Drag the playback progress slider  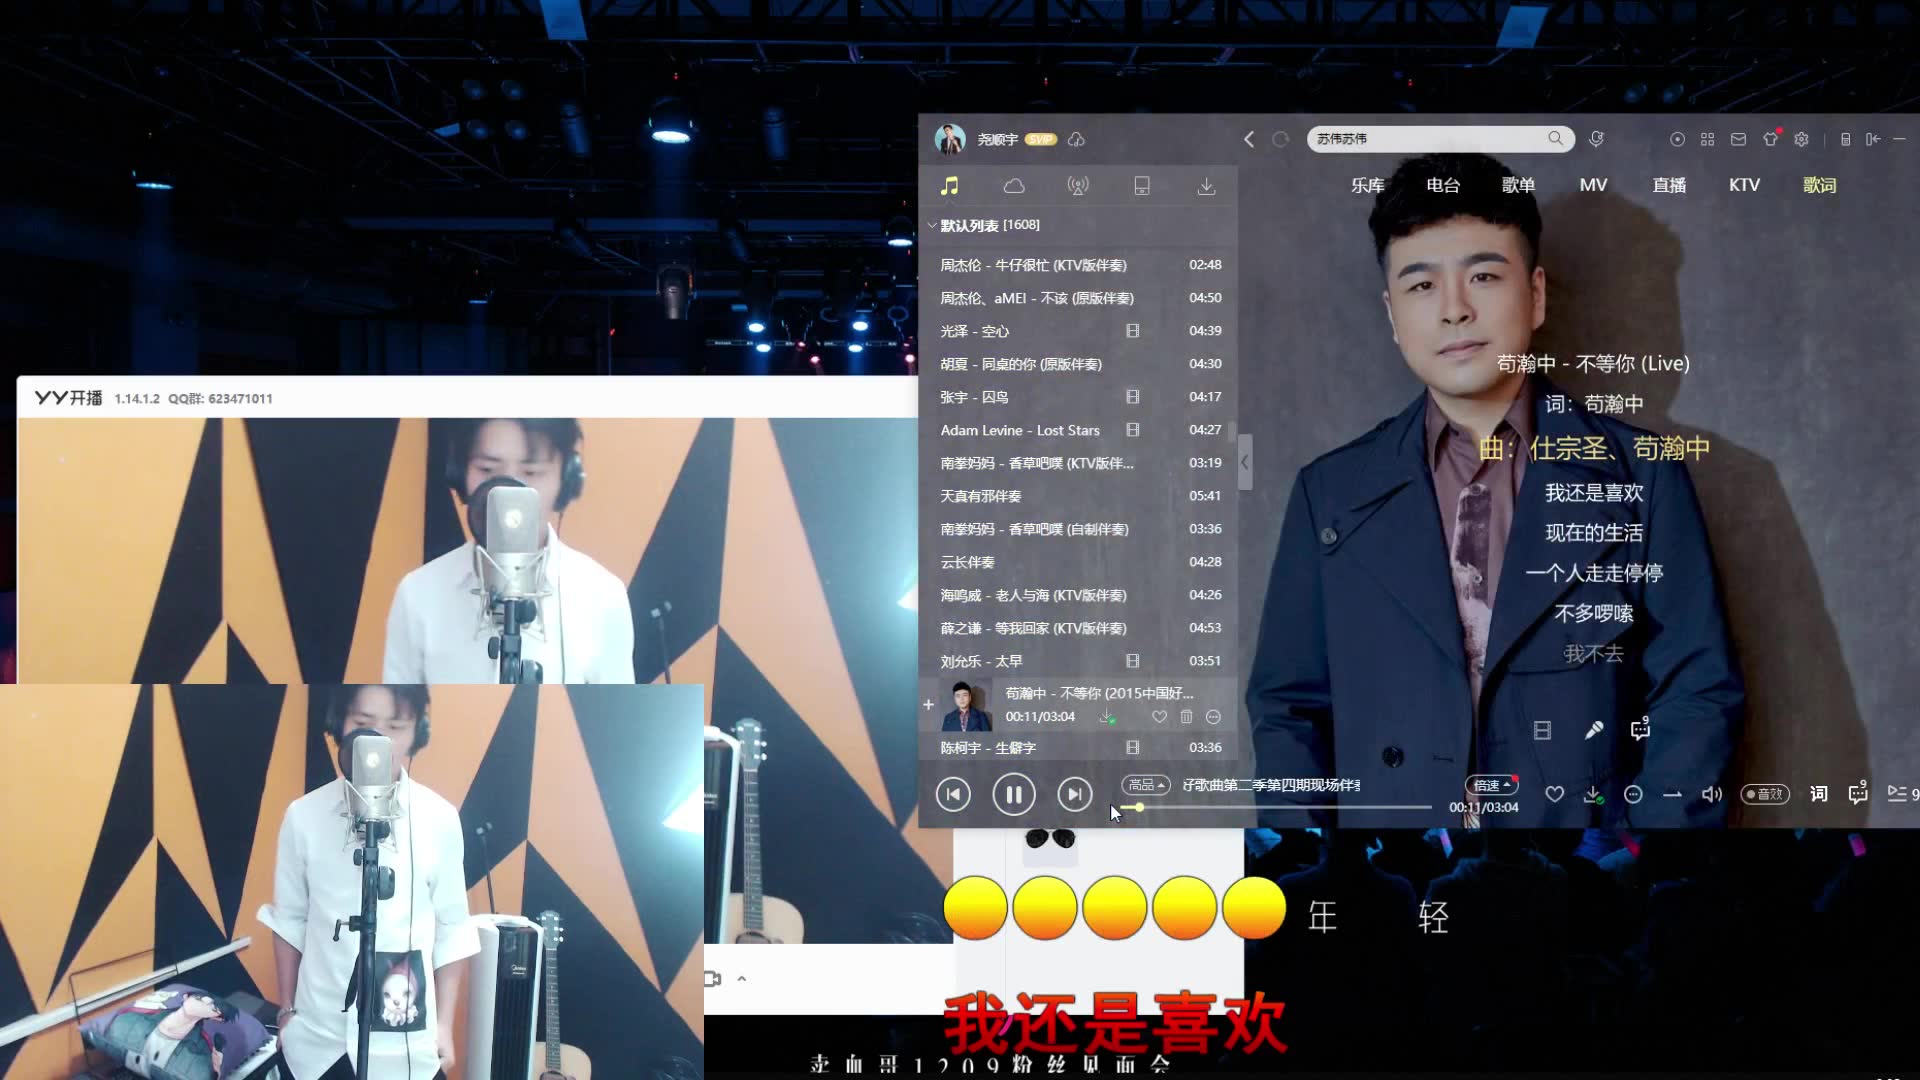pos(1137,806)
